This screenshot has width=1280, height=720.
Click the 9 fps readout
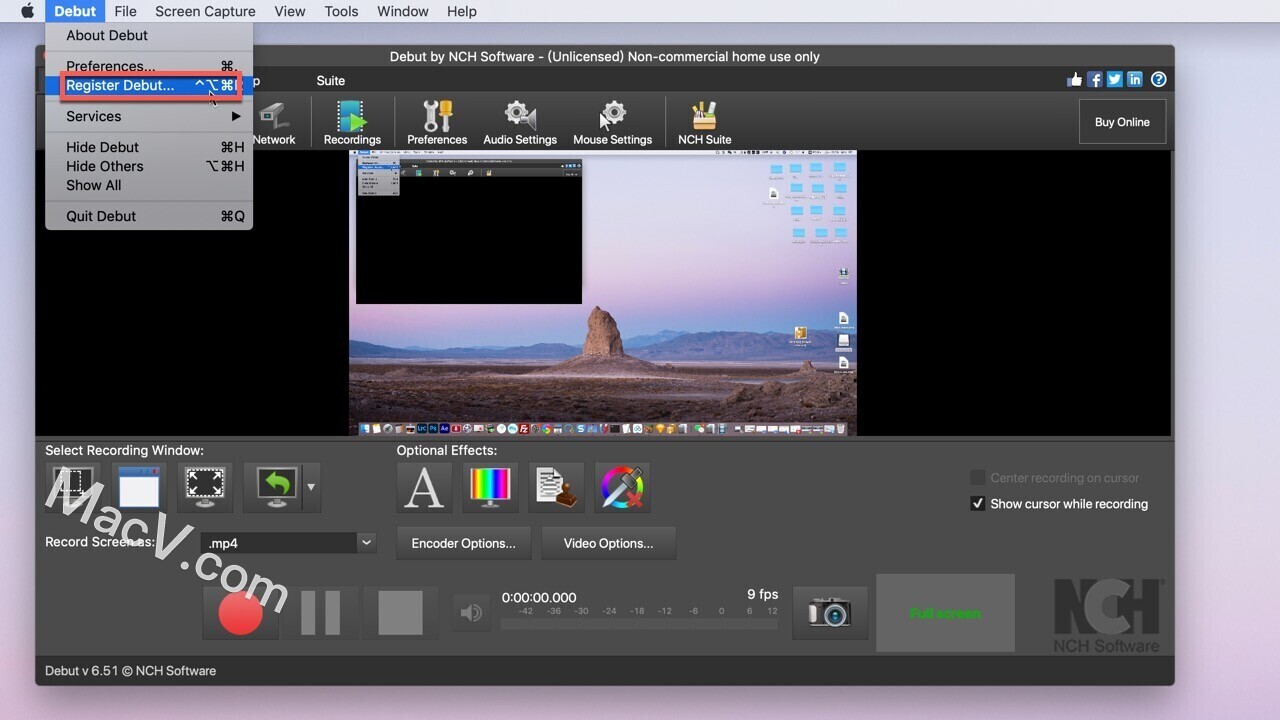(762, 594)
